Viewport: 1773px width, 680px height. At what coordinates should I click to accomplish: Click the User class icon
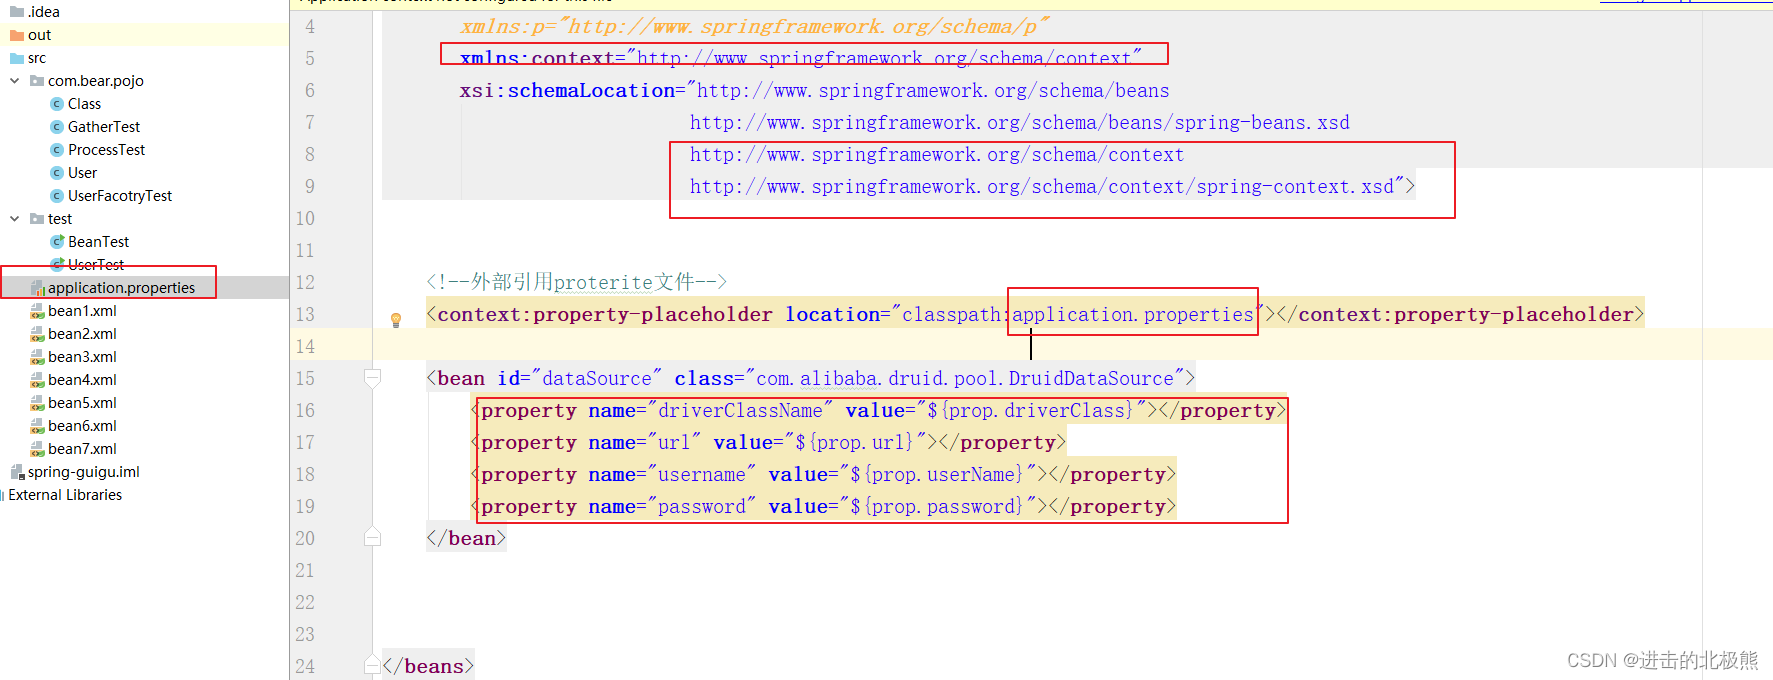pyautogui.click(x=57, y=173)
